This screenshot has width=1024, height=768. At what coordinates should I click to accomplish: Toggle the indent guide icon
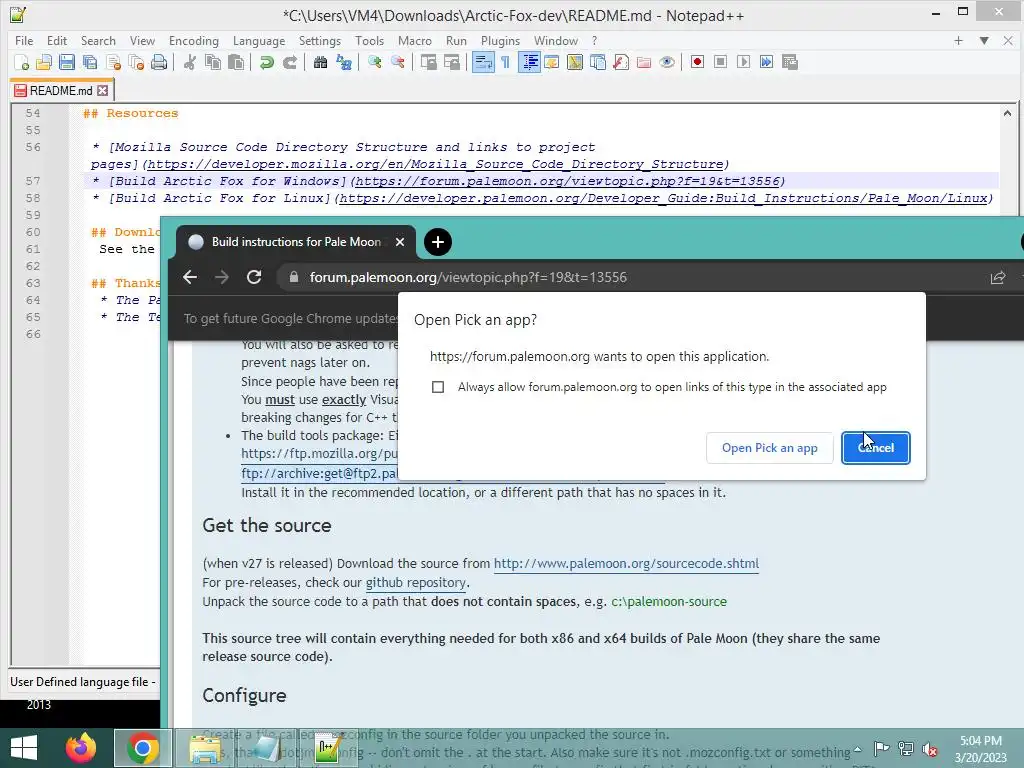click(530, 62)
